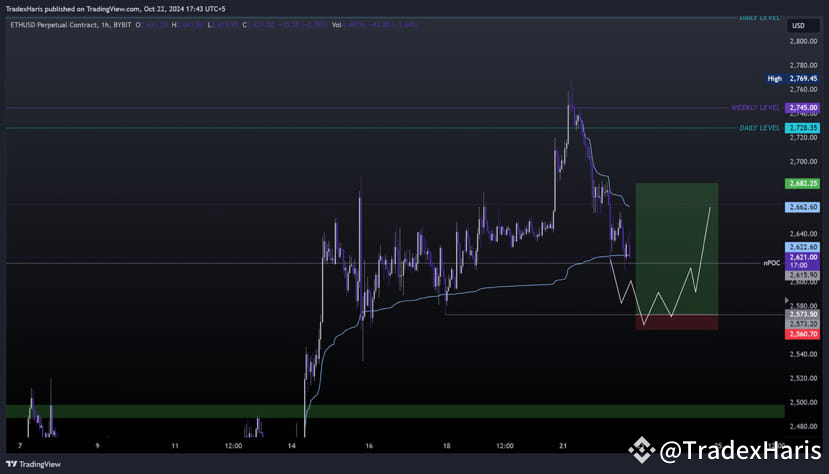Click the TradingView logo
Viewport: 829px width, 474px height.
tap(33, 464)
